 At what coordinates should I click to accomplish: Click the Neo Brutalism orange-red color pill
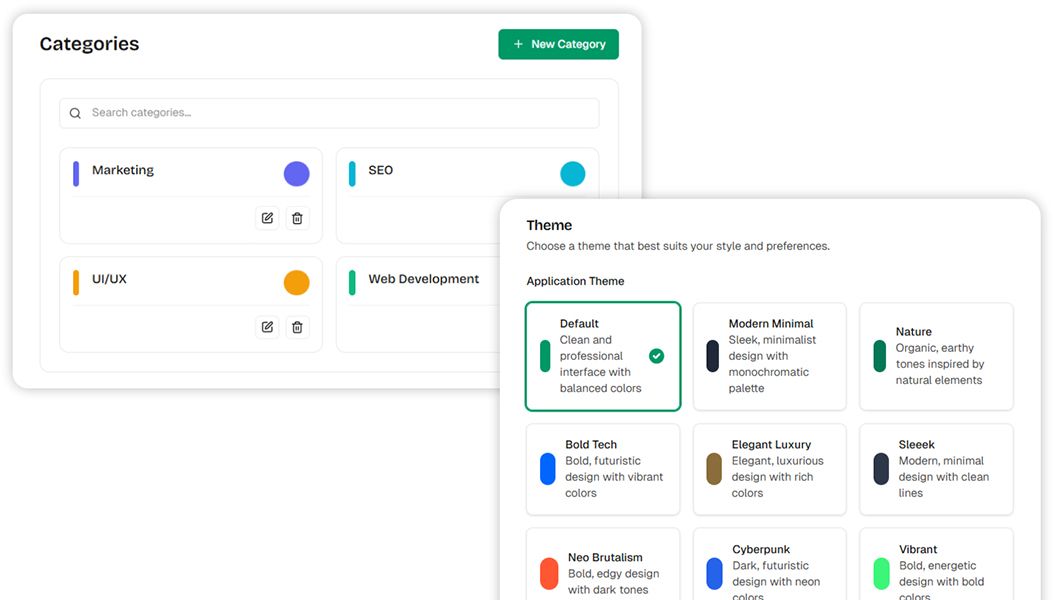(x=549, y=573)
